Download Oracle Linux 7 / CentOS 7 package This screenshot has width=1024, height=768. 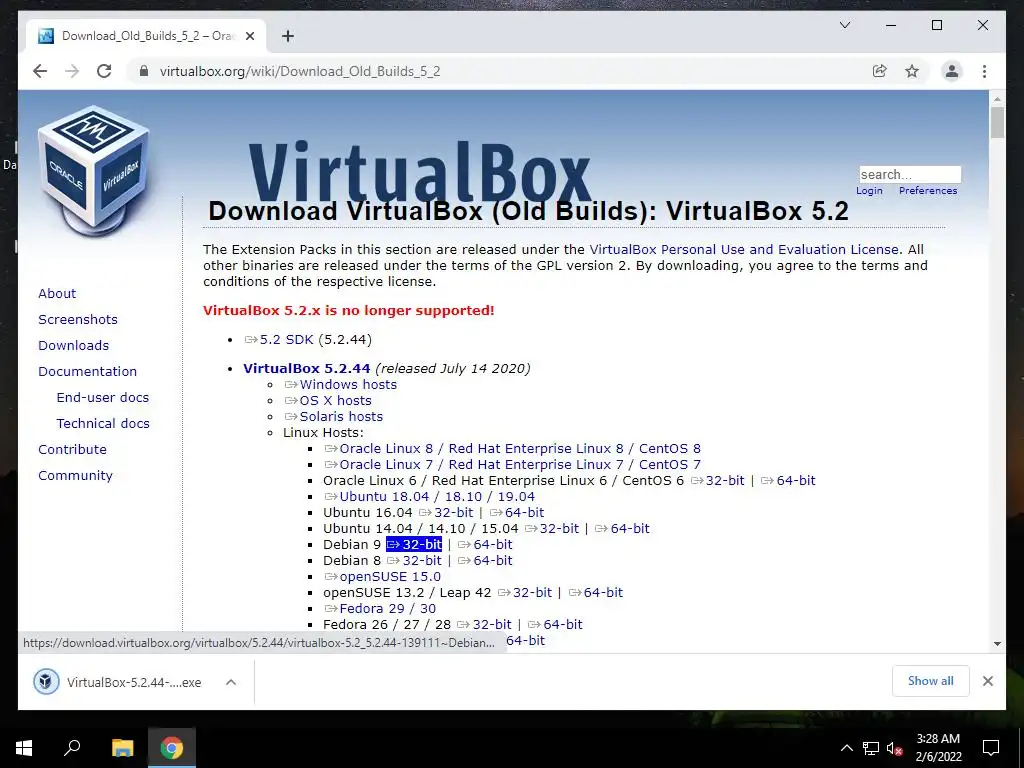(513, 464)
